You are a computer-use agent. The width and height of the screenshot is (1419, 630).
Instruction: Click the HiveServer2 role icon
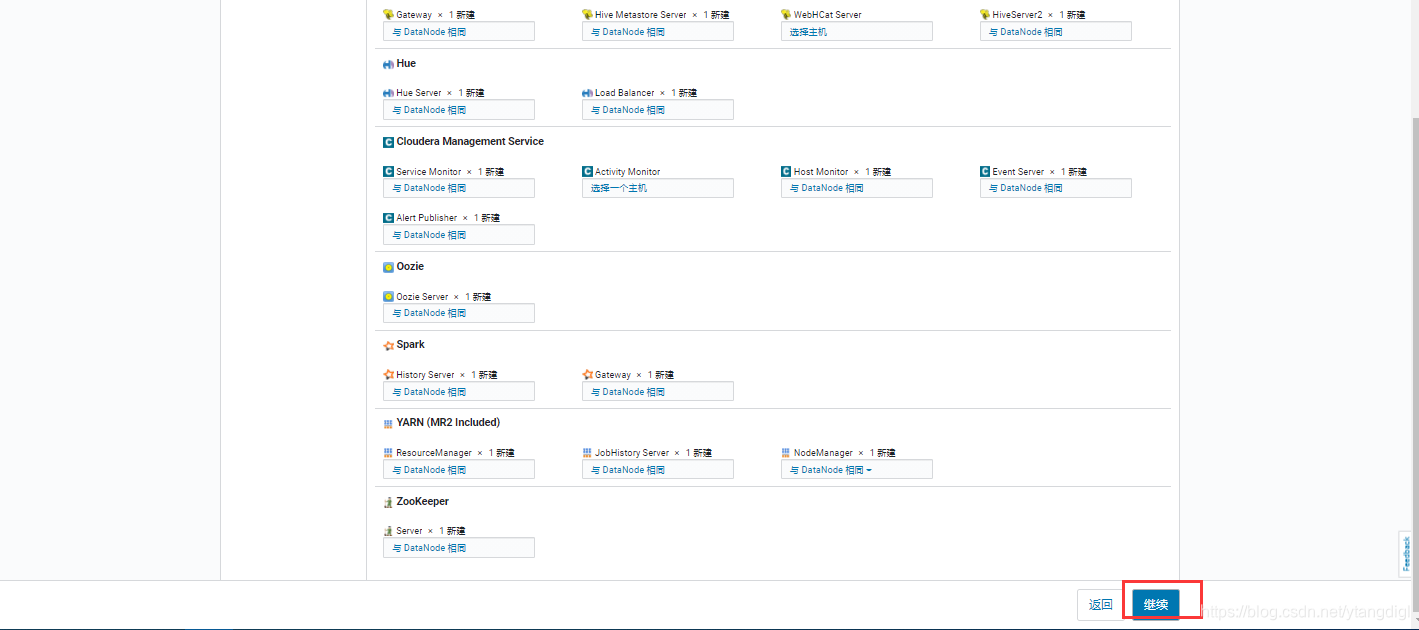985,15
